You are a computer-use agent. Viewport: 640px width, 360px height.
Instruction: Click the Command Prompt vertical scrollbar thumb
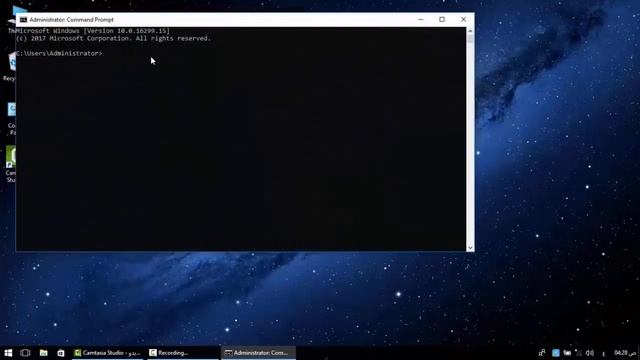pos(470,39)
